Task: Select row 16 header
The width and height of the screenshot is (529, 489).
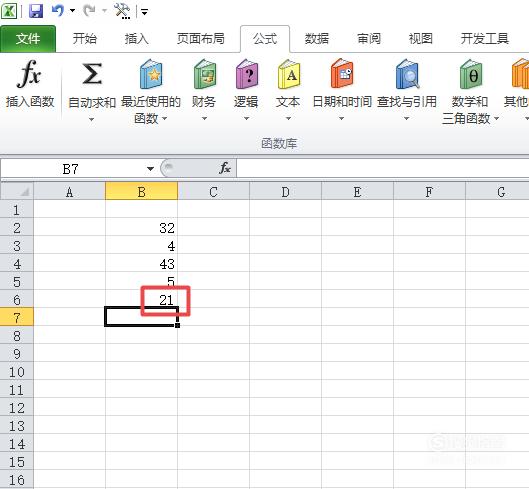Action: point(17,480)
